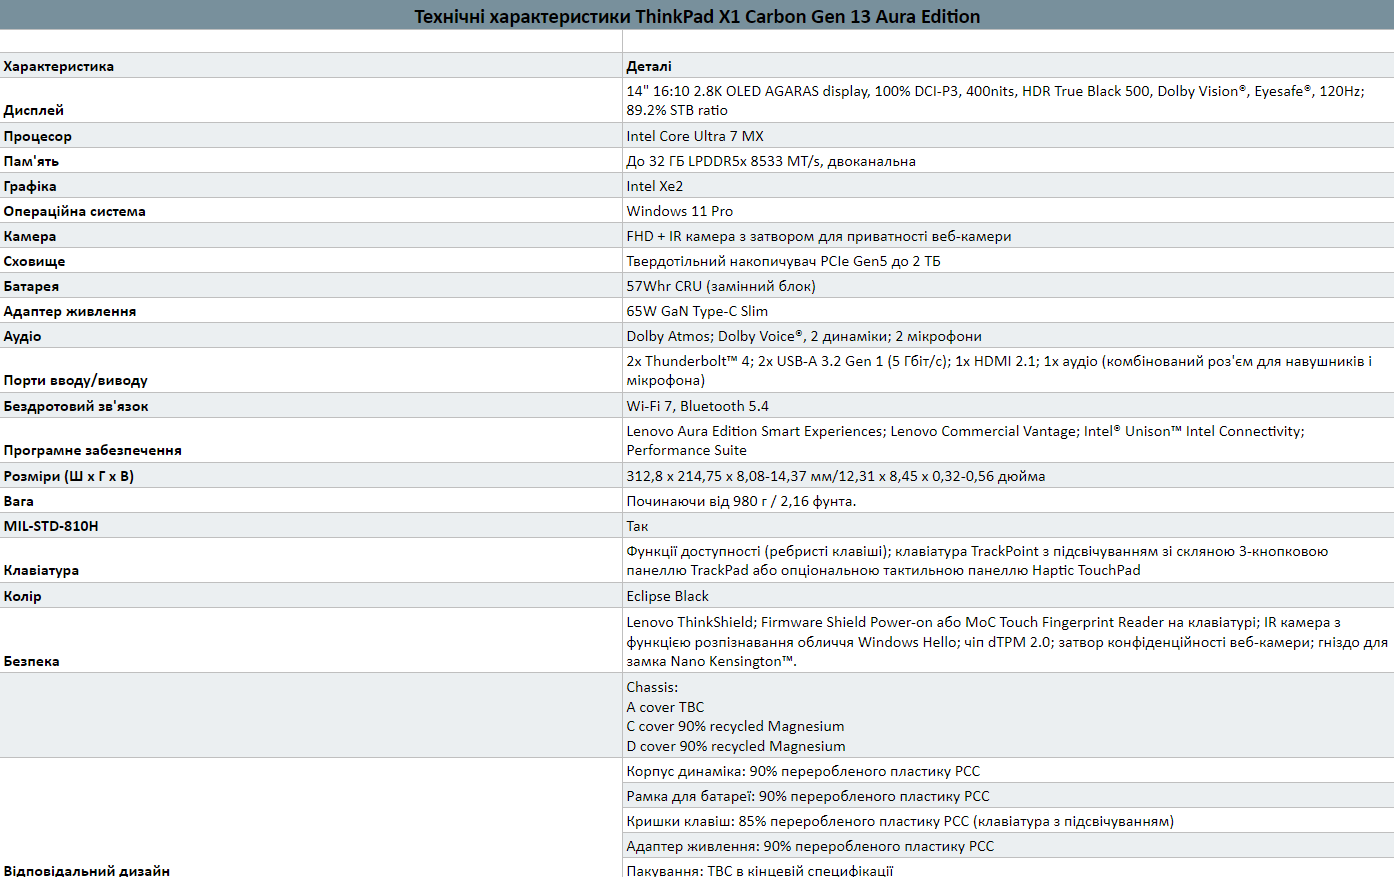Click the 'Dolby Atmos; Dolby Voice' audio cell
1394x877 pixels.
click(1008, 336)
